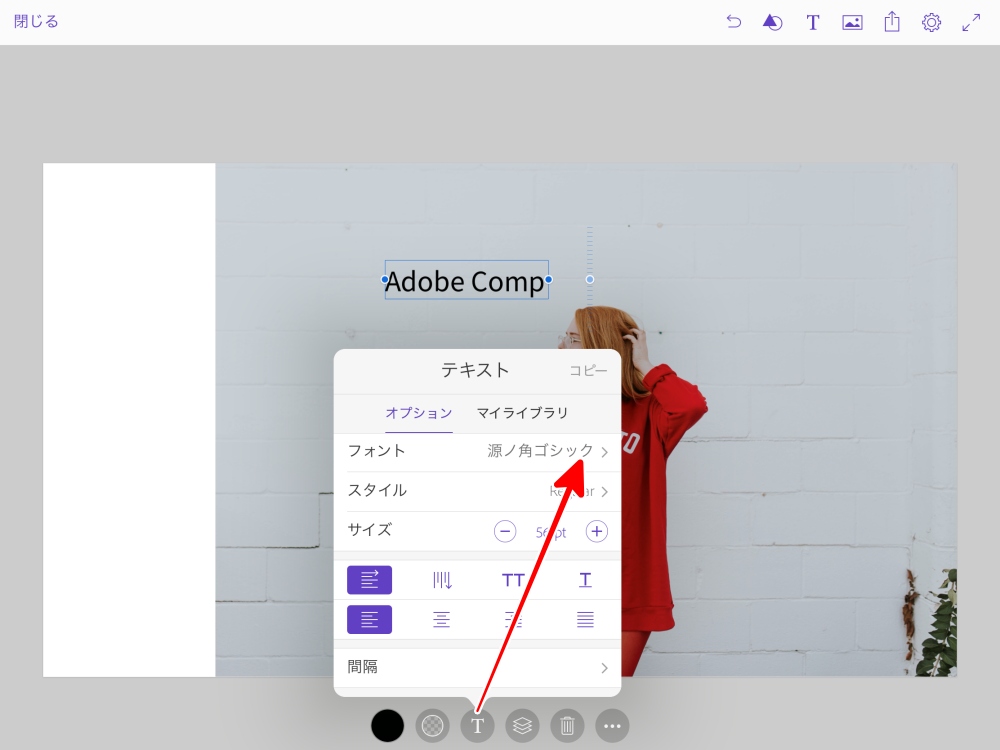1000x750 pixels.
Task: Increase font size with plus button
Action: pyautogui.click(x=596, y=531)
